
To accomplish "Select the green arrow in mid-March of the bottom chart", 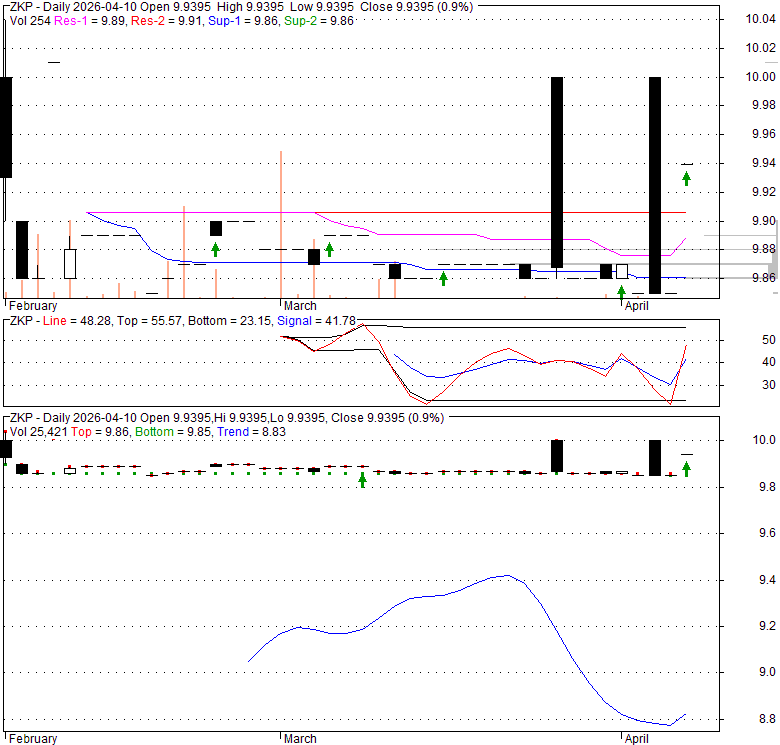I will coord(363,480).
